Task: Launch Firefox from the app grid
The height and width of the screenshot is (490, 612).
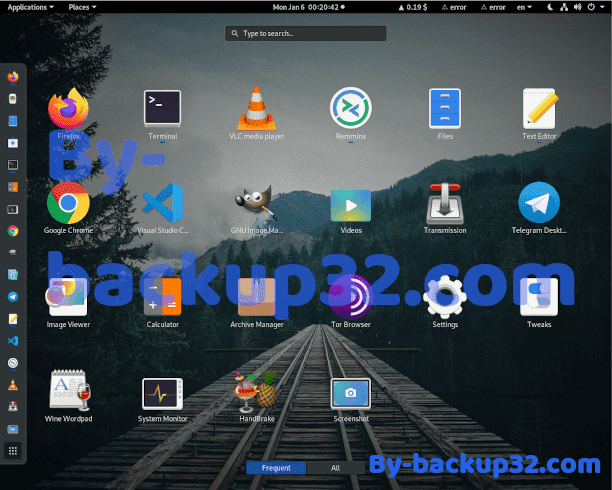Action: 69,109
